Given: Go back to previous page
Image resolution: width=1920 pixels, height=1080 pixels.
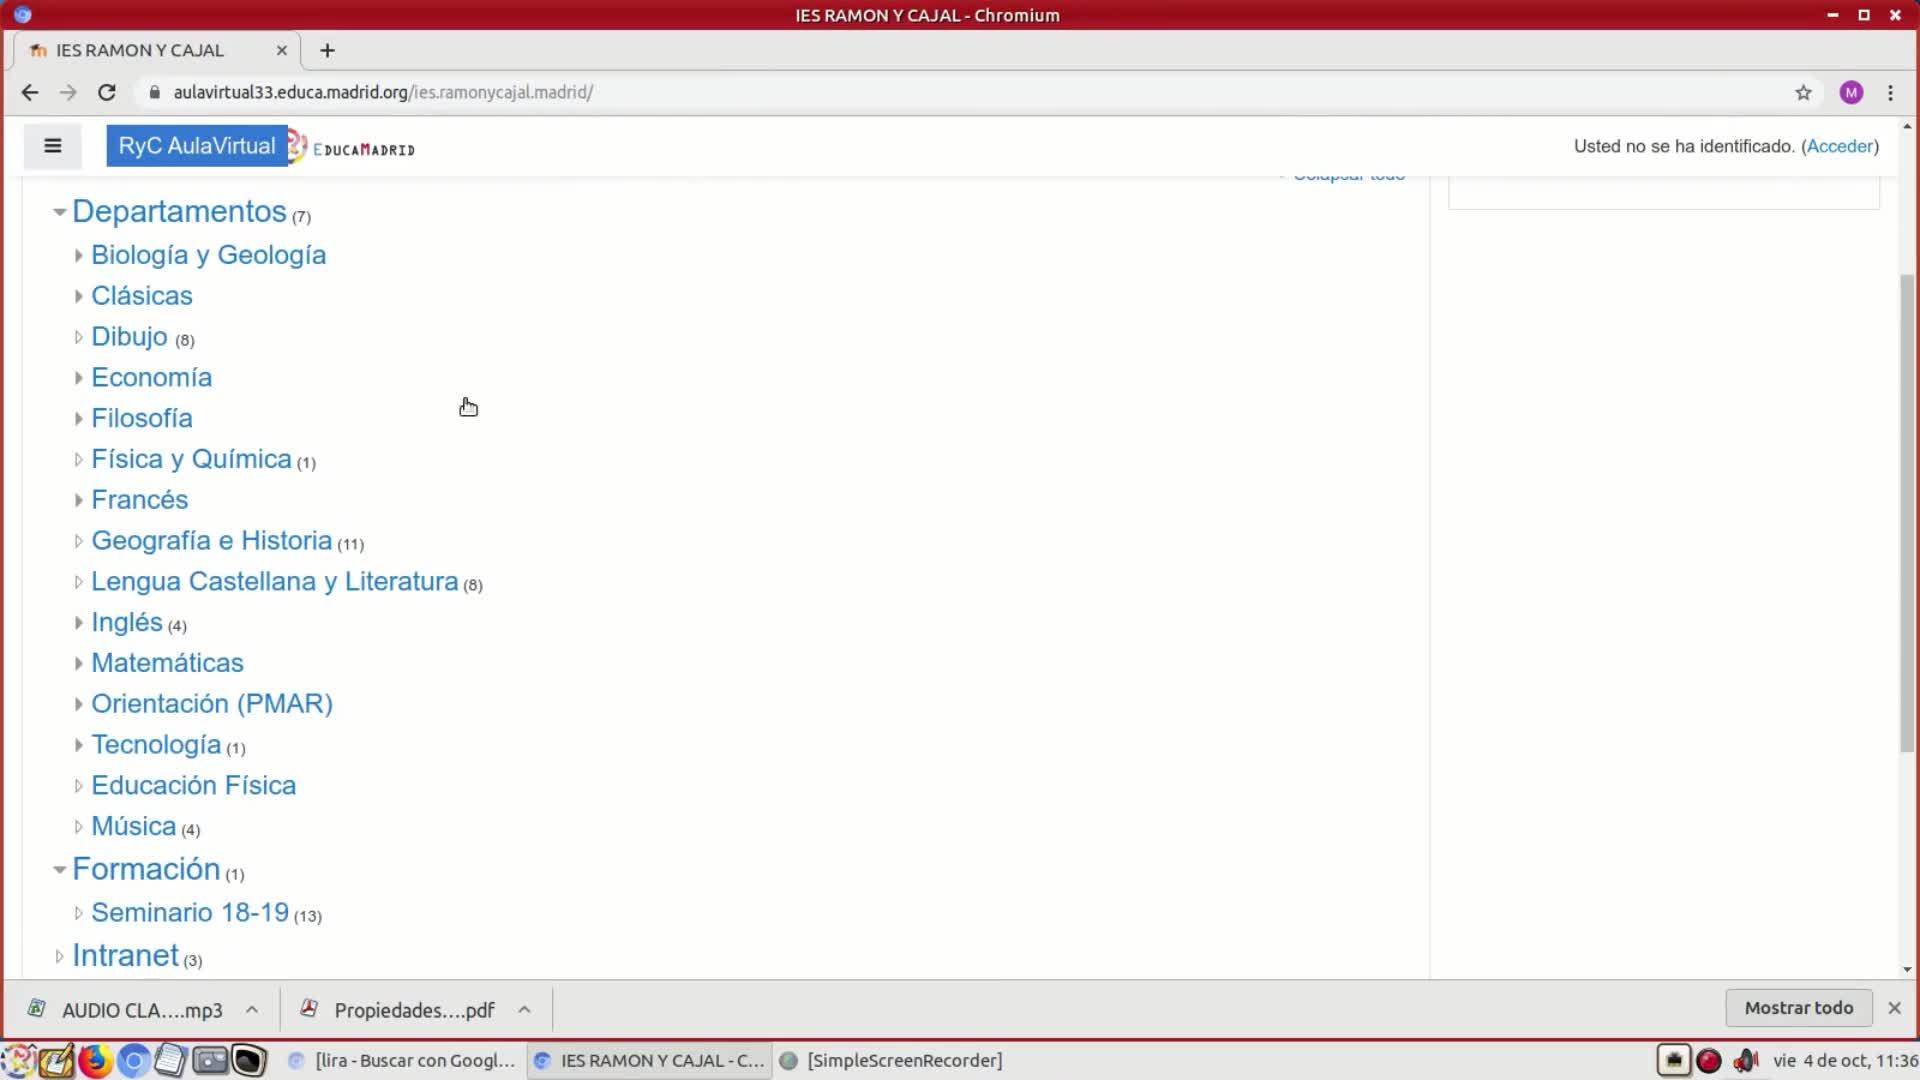Looking at the screenshot, I should [30, 92].
